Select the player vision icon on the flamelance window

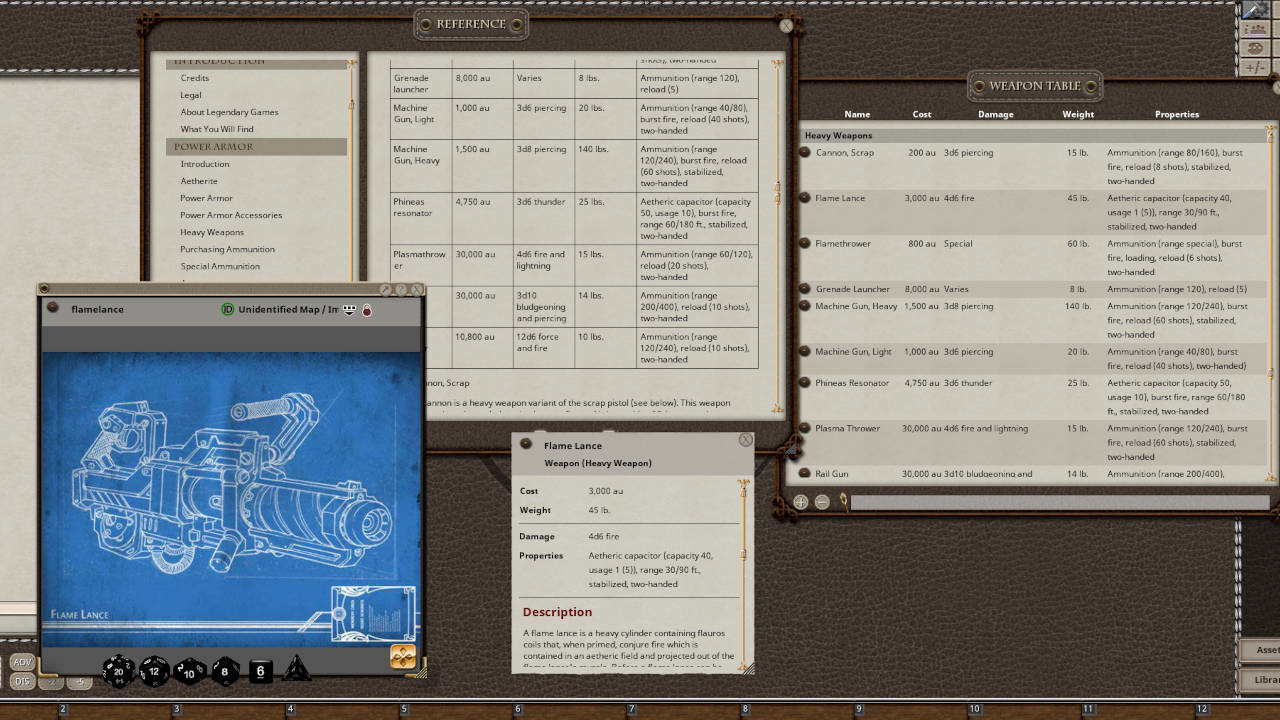coord(349,310)
